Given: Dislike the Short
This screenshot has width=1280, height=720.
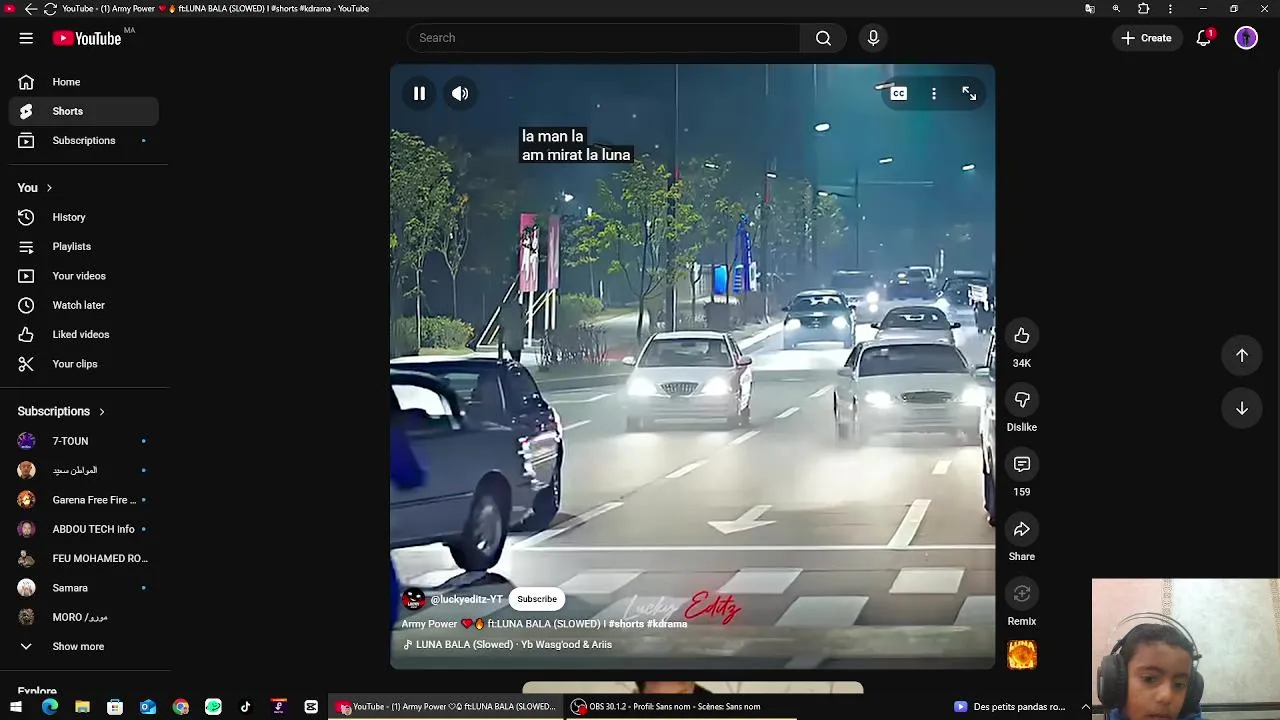Looking at the screenshot, I should tap(1022, 400).
